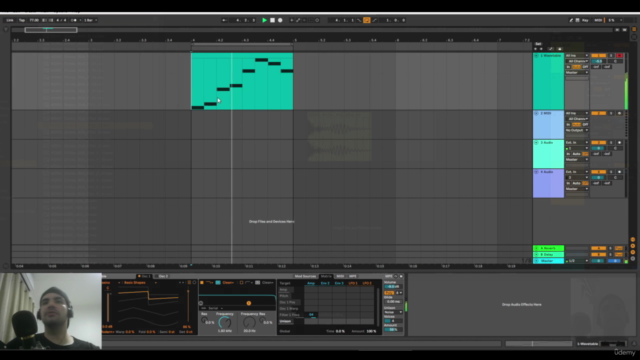Click the 3 Audio track volume slider

point(598,148)
